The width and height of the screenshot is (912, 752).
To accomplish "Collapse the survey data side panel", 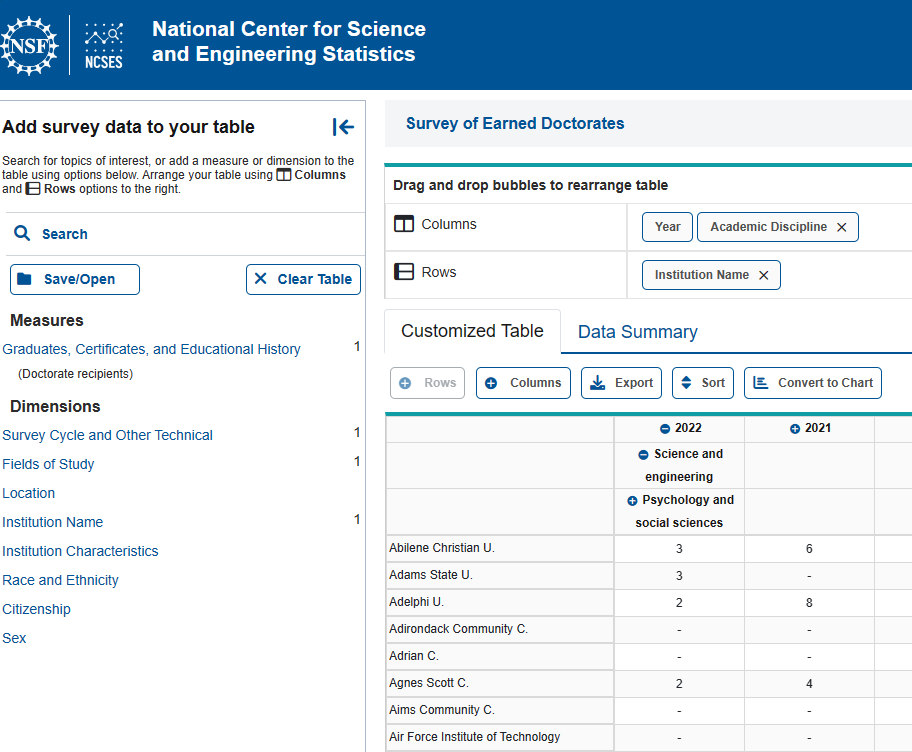I will pyautogui.click(x=343, y=127).
